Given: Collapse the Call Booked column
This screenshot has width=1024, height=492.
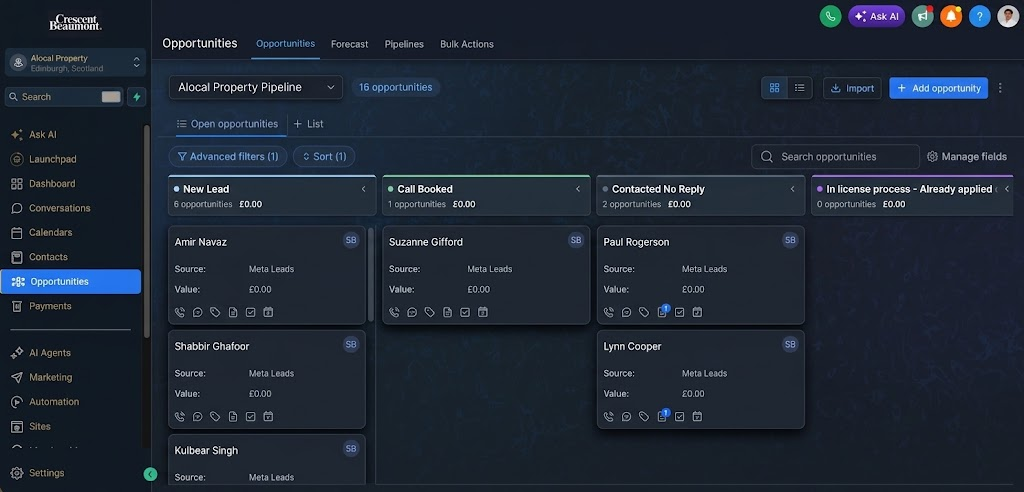Looking at the screenshot, I should [578, 189].
